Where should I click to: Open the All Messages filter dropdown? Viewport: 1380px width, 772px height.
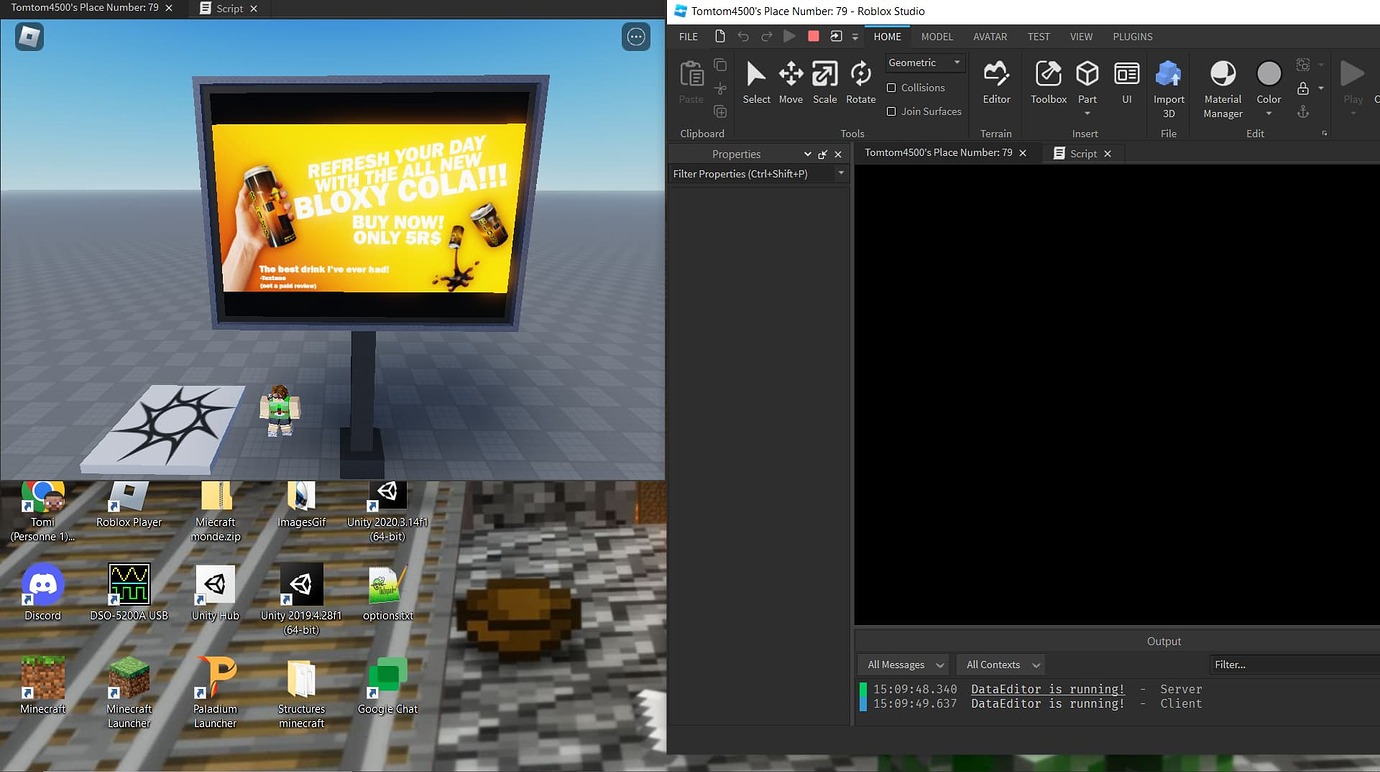[902, 664]
